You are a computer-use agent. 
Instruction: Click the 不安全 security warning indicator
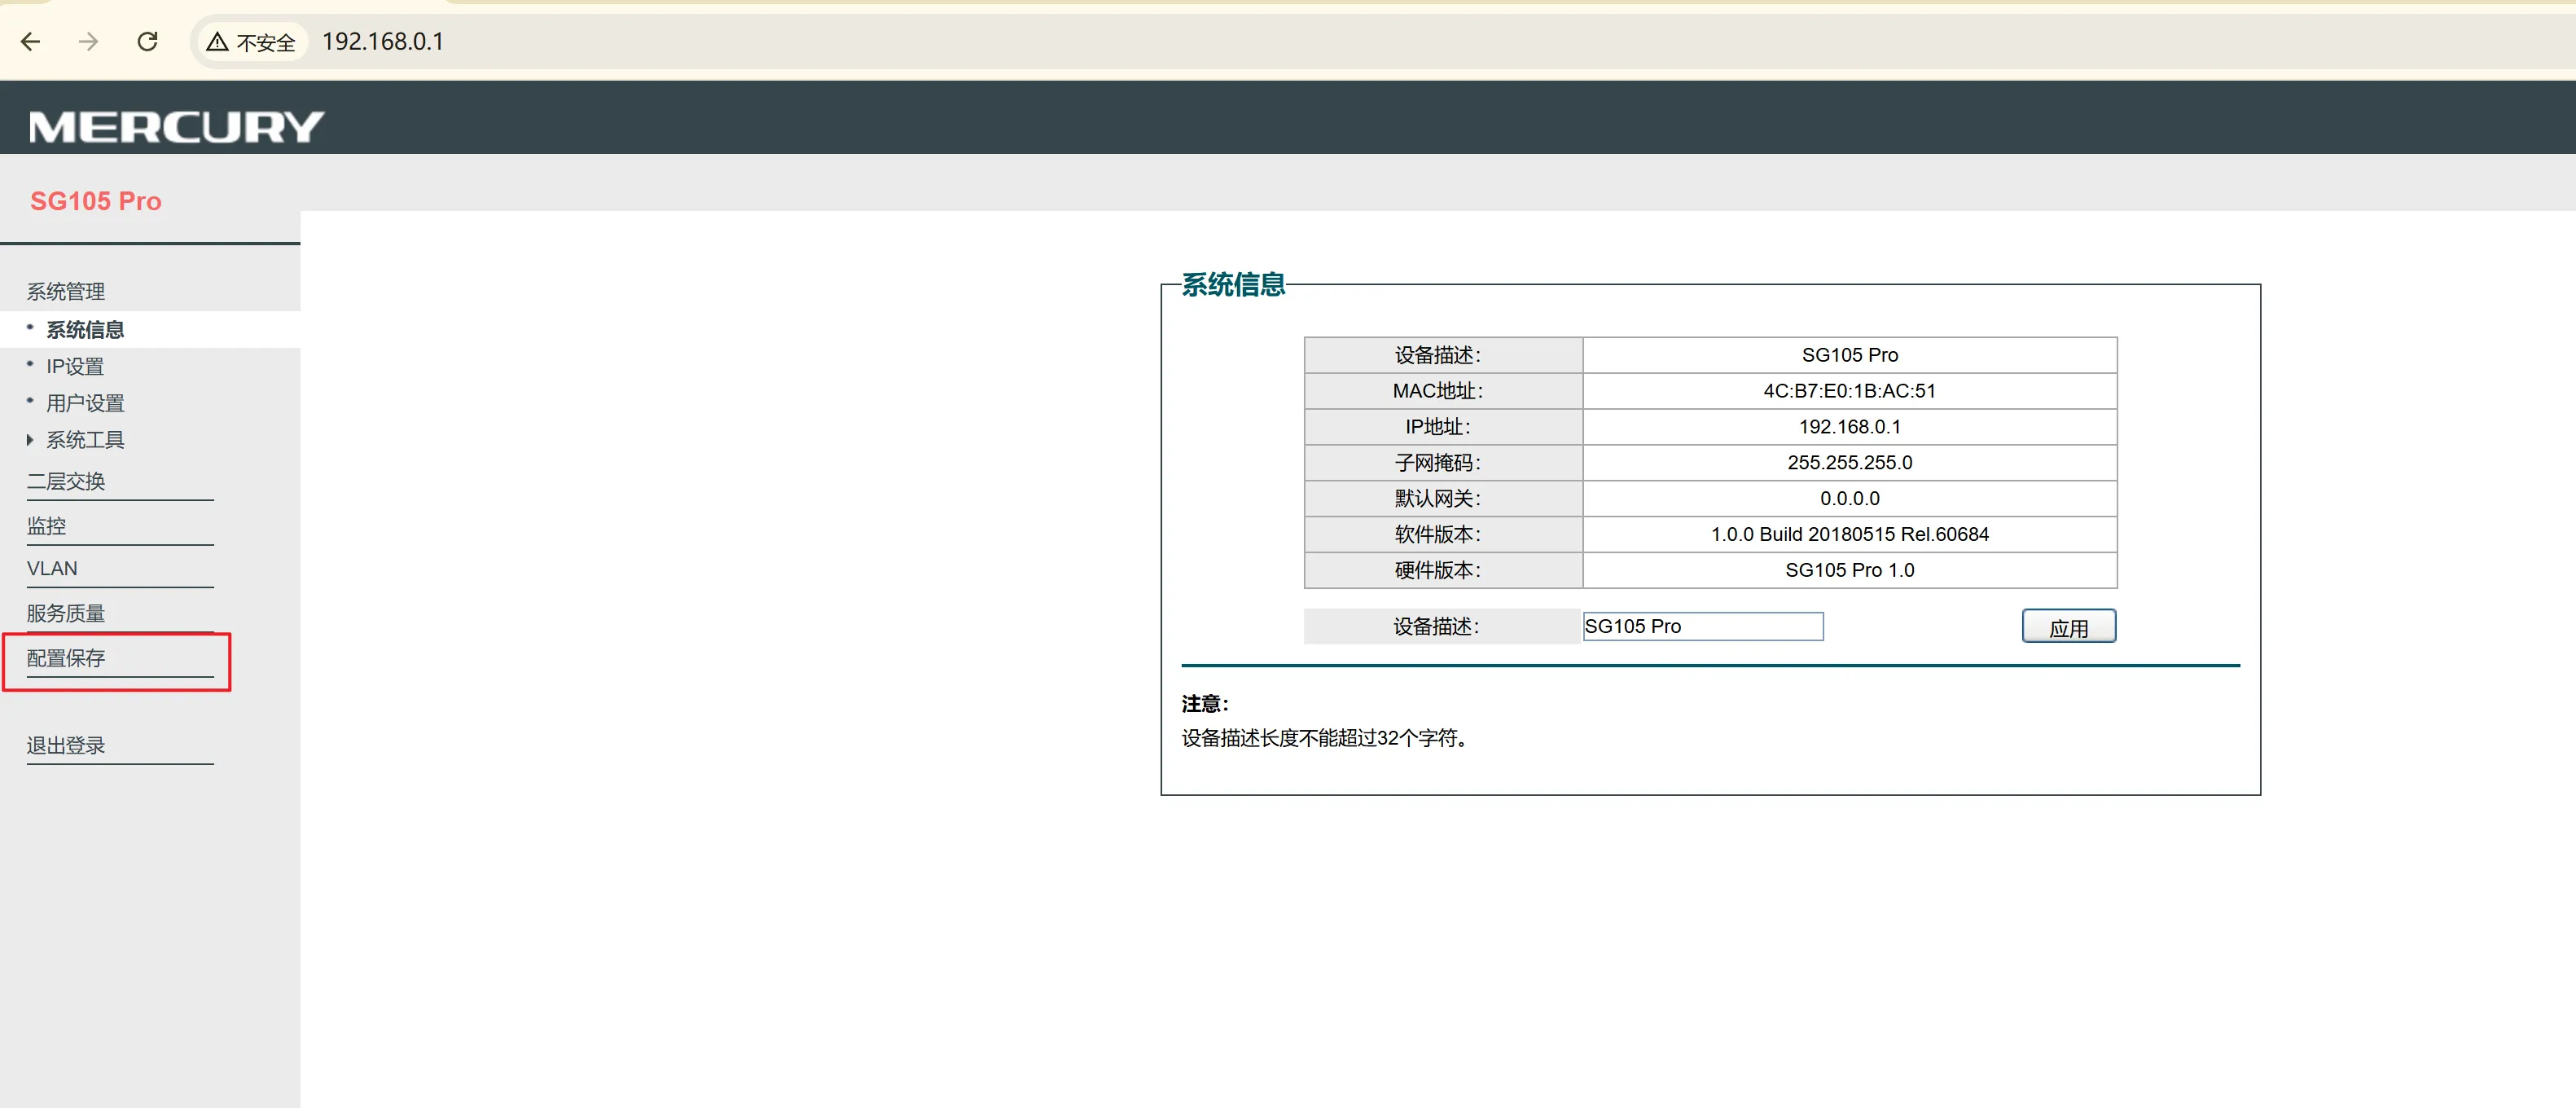pyautogui.click(x=251, y=42)
